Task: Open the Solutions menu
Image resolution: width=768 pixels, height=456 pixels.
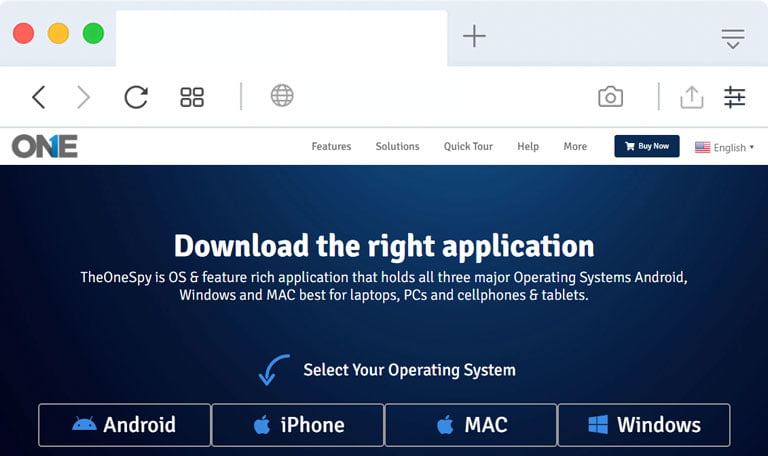Action: [397, 146]
